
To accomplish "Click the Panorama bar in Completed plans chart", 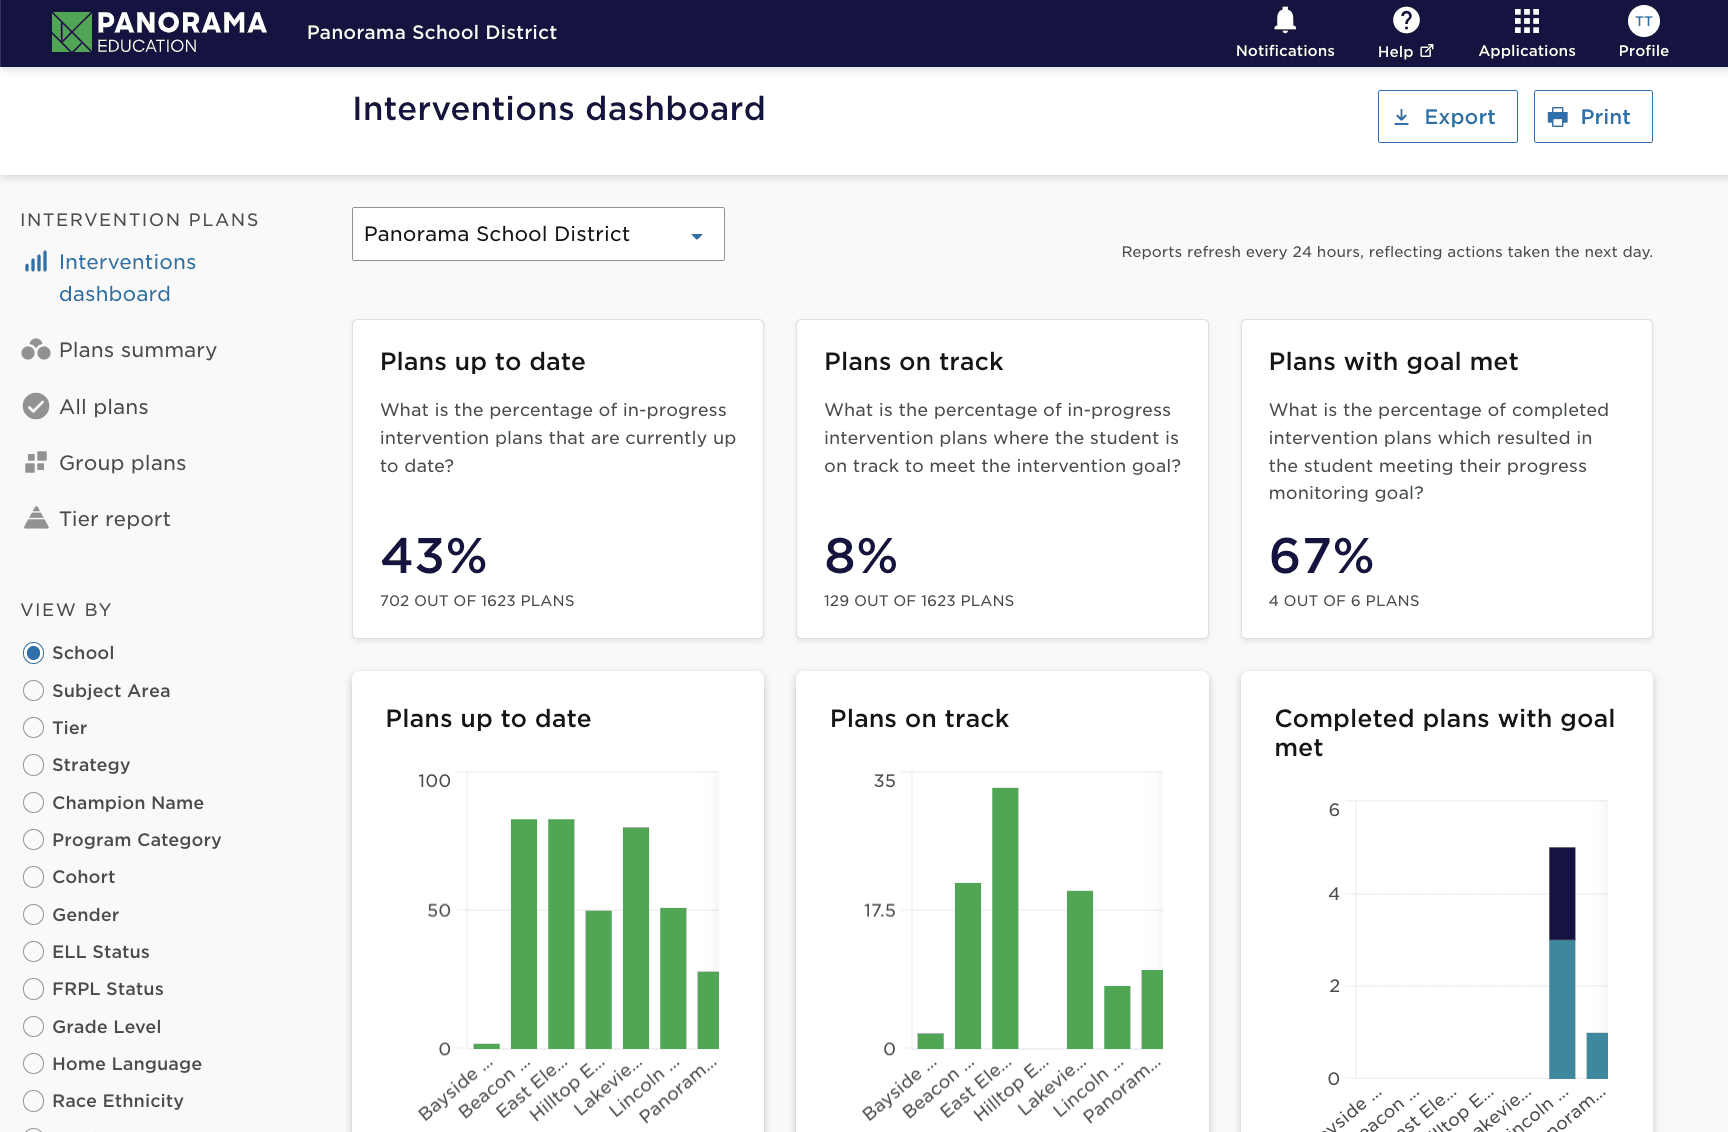I will (1598, 1056).
